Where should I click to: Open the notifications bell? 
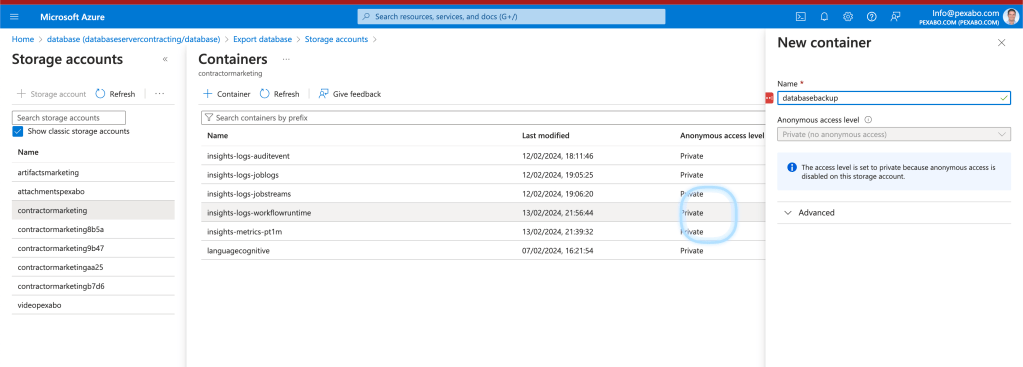click(824, 17)
